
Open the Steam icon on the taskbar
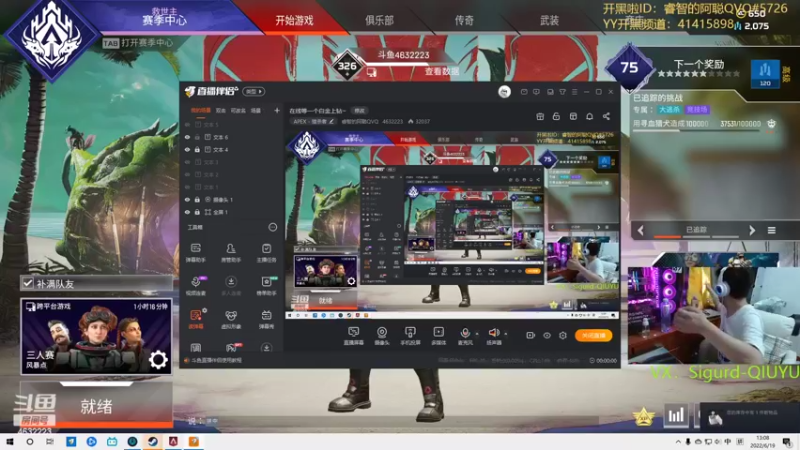153,441
